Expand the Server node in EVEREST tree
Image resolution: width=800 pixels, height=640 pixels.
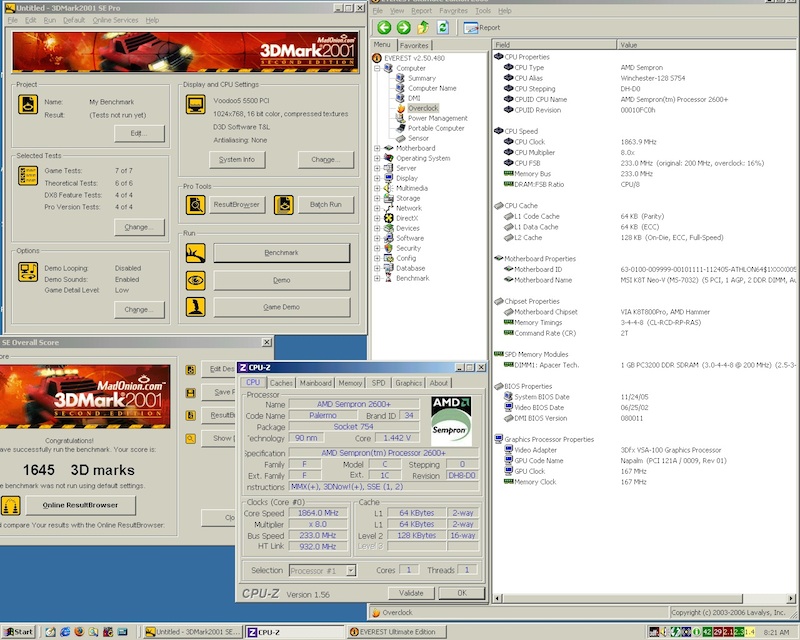coord(377,168)
